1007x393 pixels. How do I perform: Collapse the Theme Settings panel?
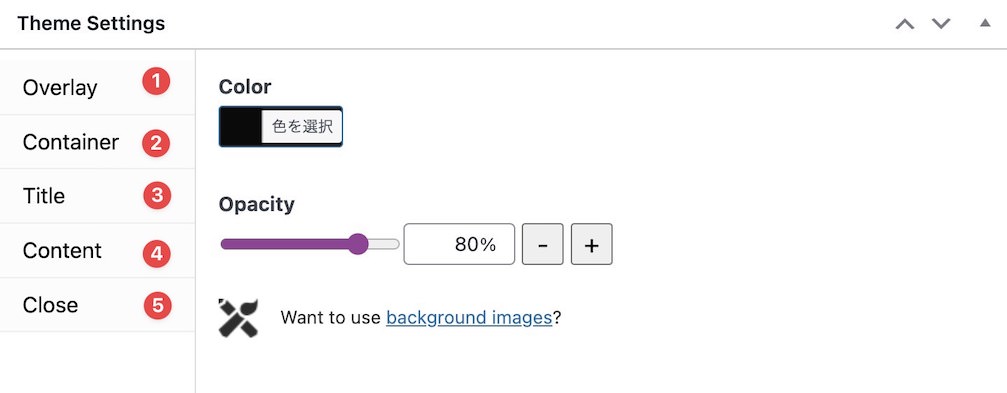[985, 23]
